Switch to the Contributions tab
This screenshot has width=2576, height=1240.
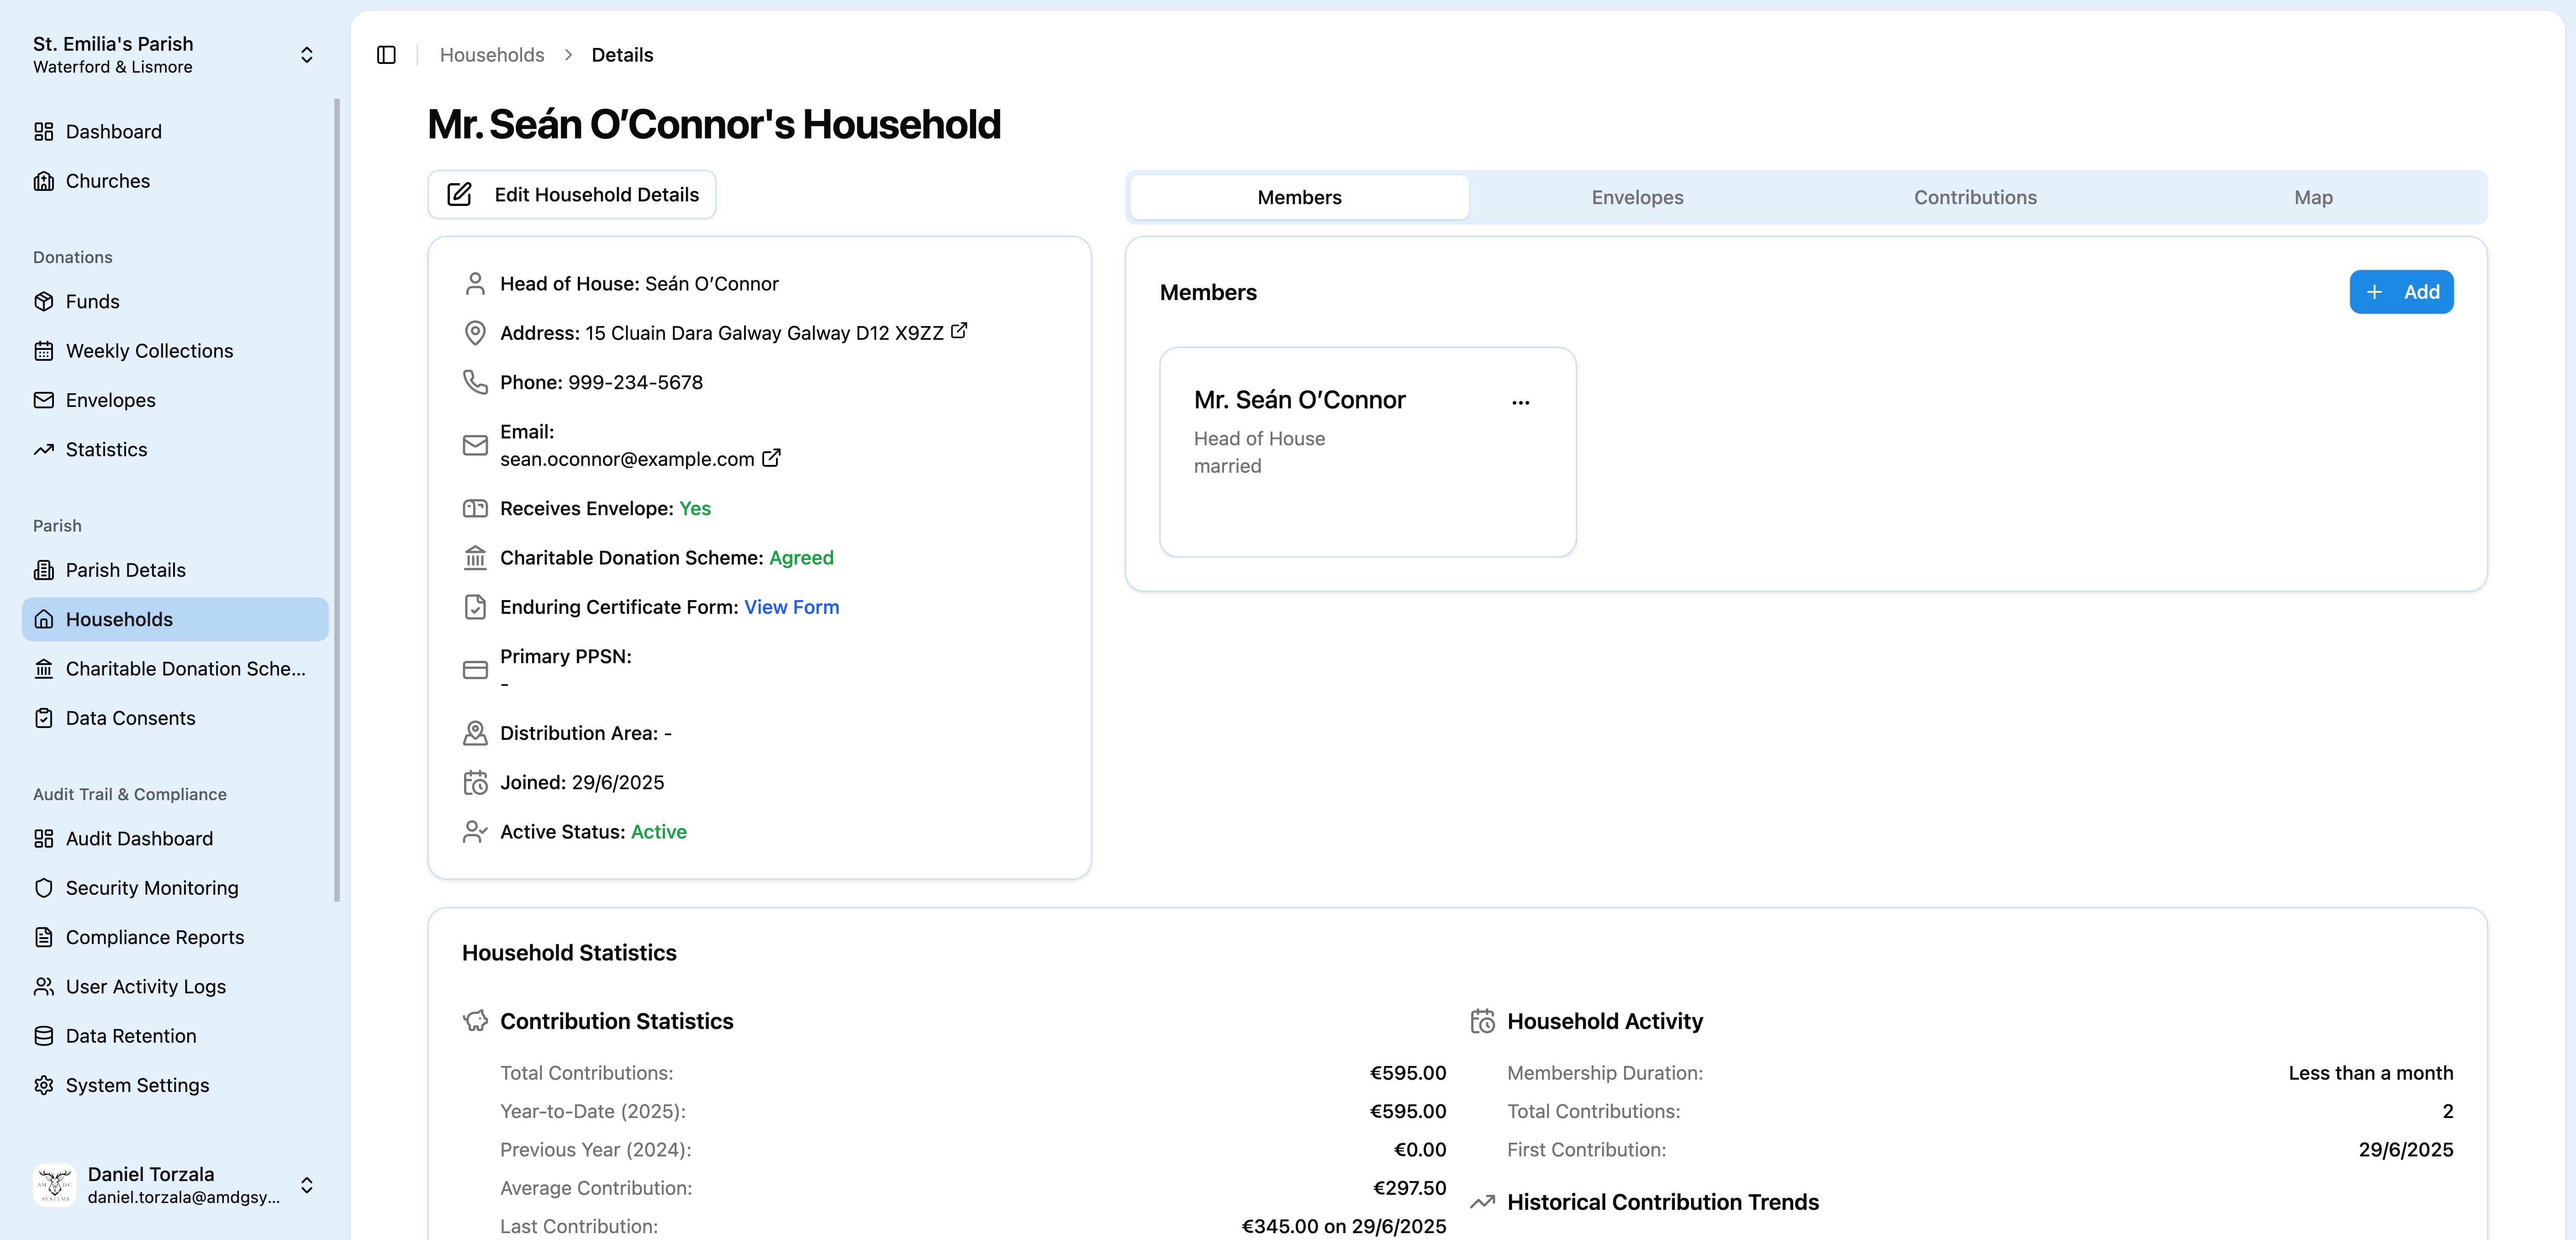click(x=1975, y=197)
